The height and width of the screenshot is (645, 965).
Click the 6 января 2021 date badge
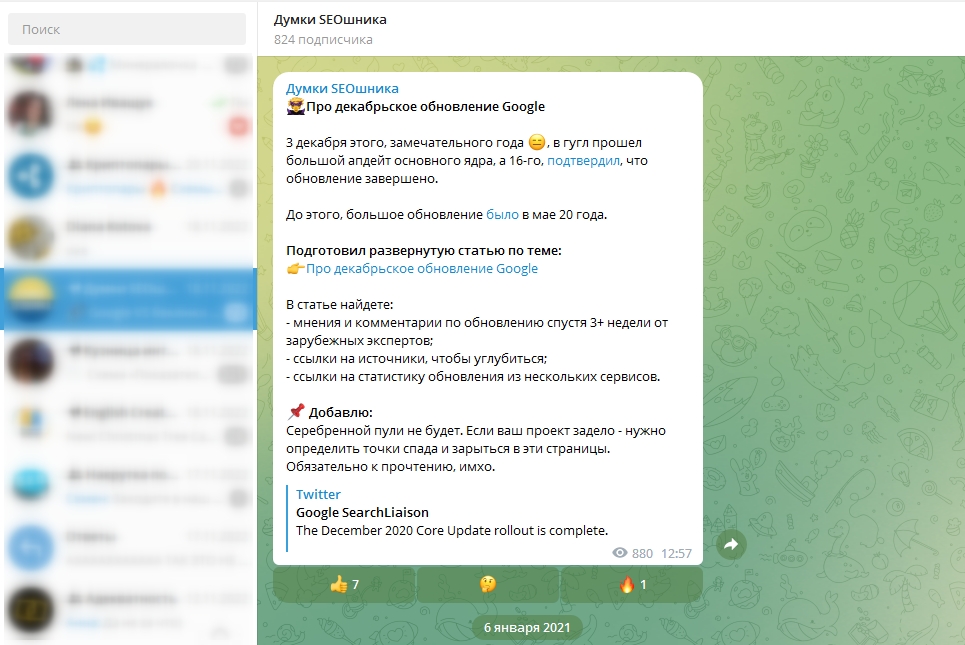click(527, 627)
